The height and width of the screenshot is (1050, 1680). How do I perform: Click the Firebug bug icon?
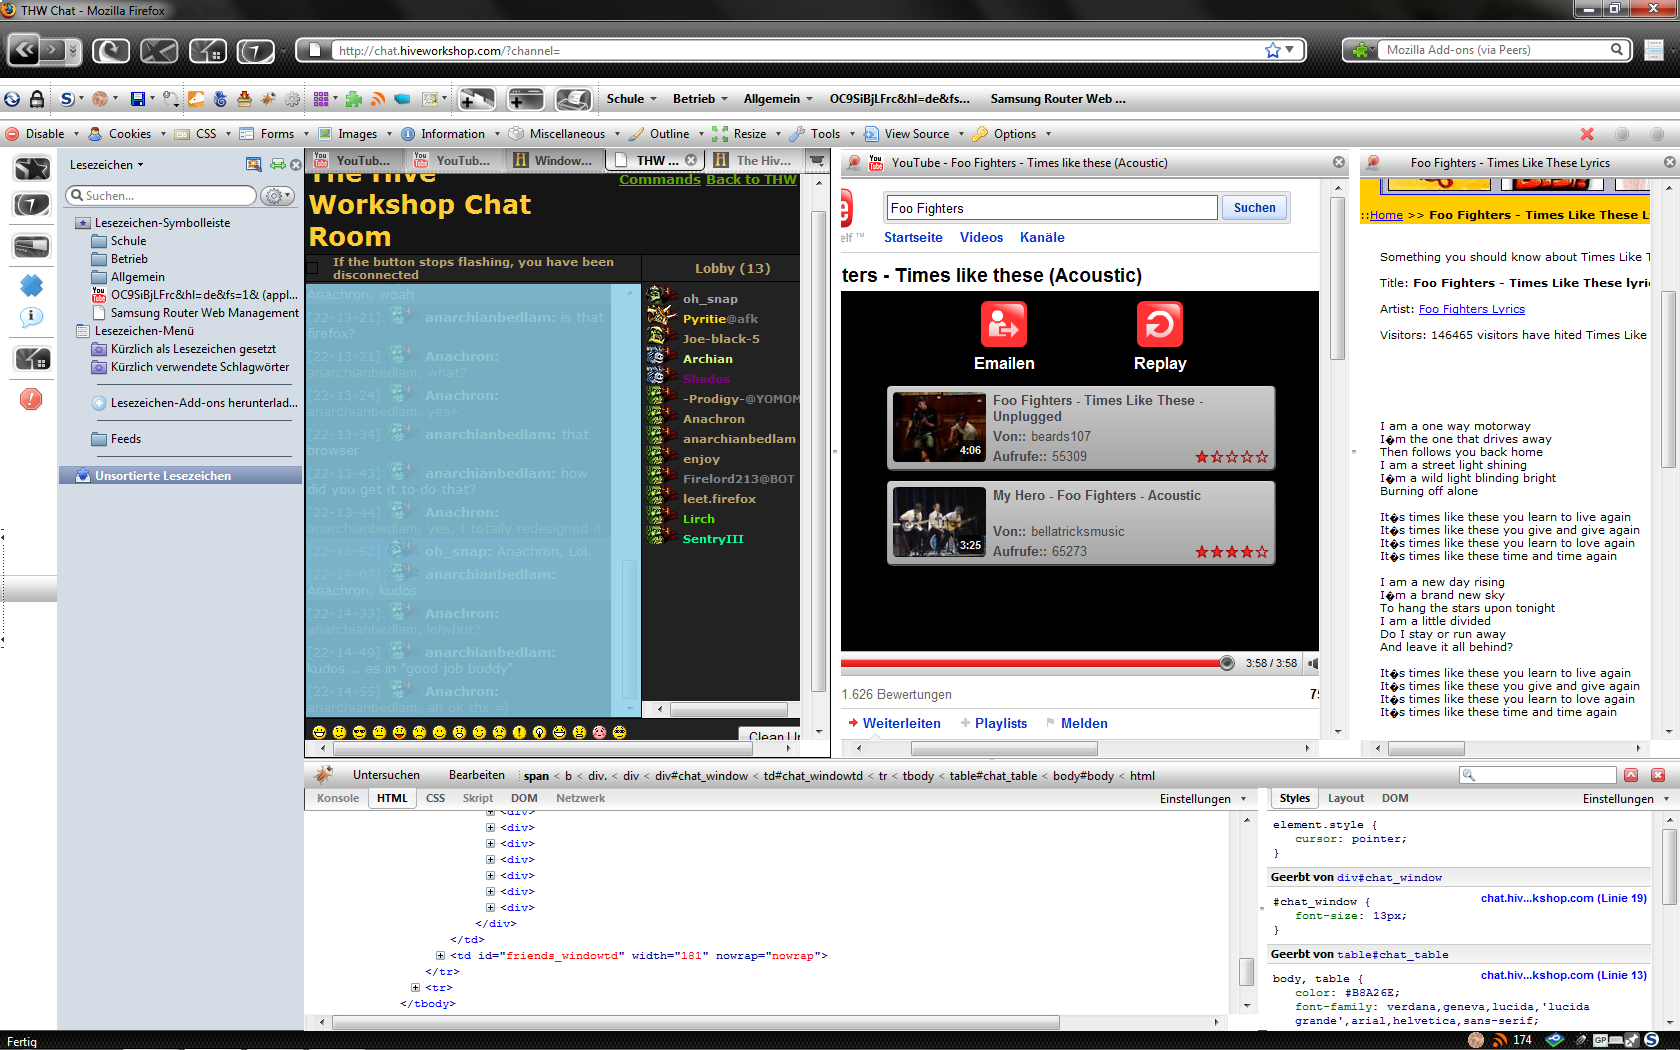coord(323,775)
